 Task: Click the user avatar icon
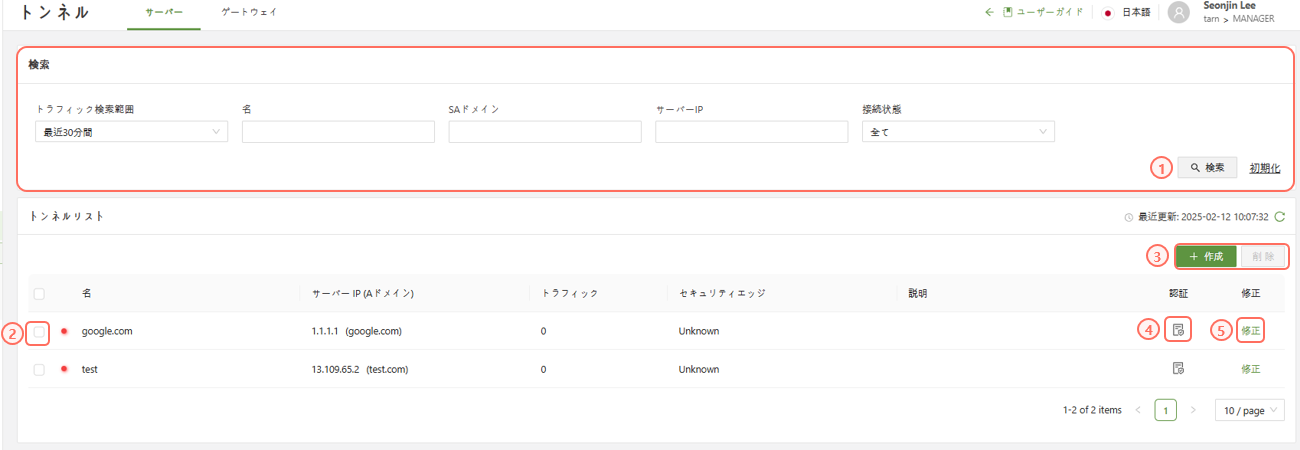click(x=1179, y=13)
